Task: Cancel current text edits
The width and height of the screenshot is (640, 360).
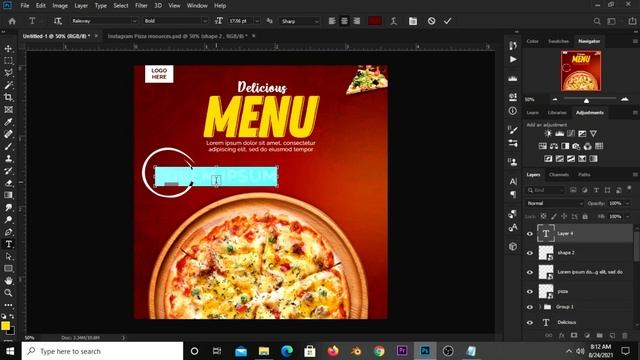Action: tap(431, 21)
